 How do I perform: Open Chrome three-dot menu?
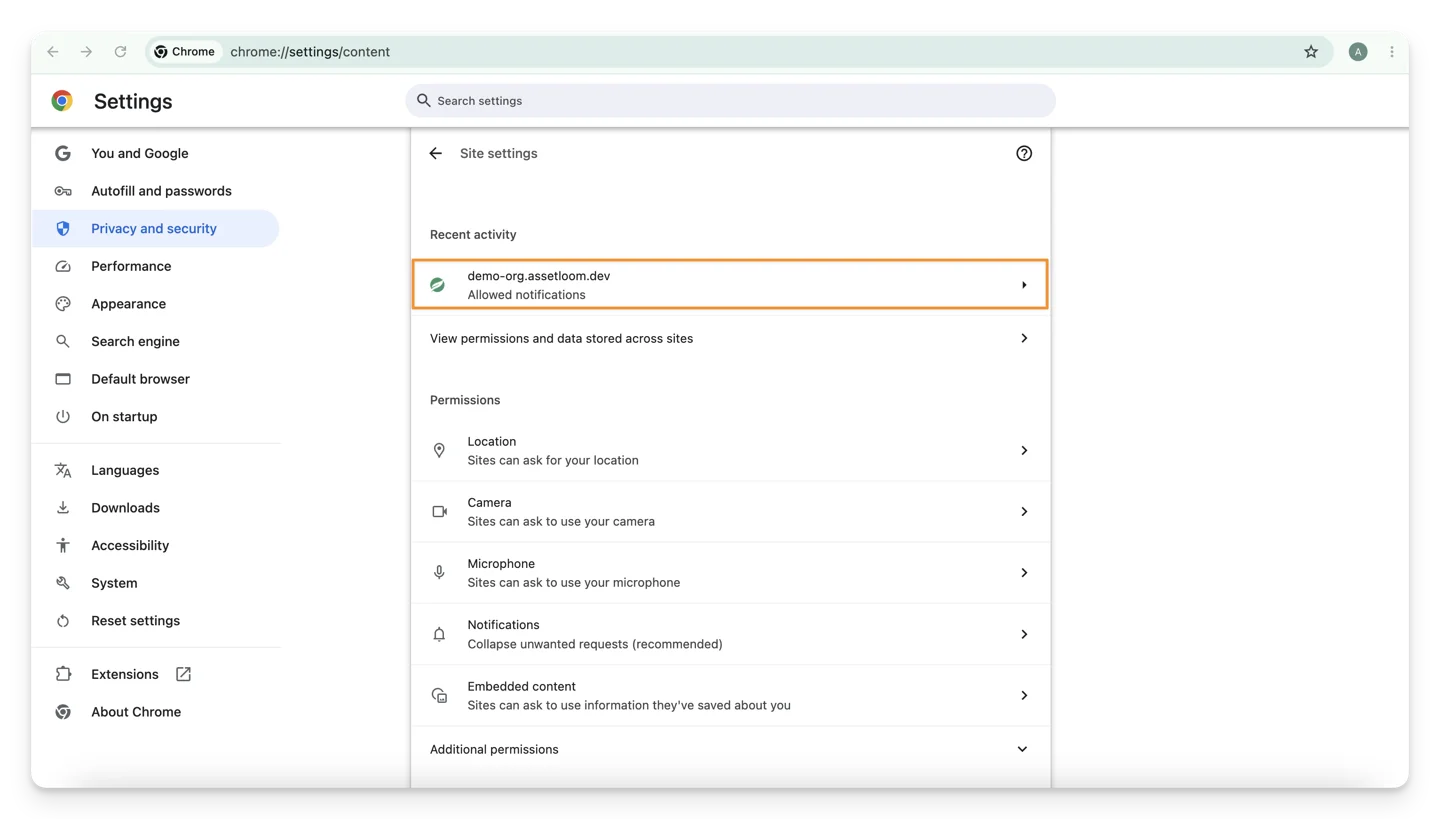[1392, 52]
